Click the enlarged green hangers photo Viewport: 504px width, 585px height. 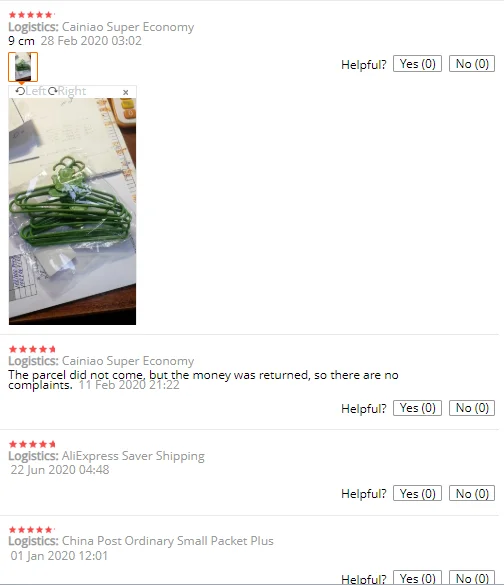[x=72, y=211]
